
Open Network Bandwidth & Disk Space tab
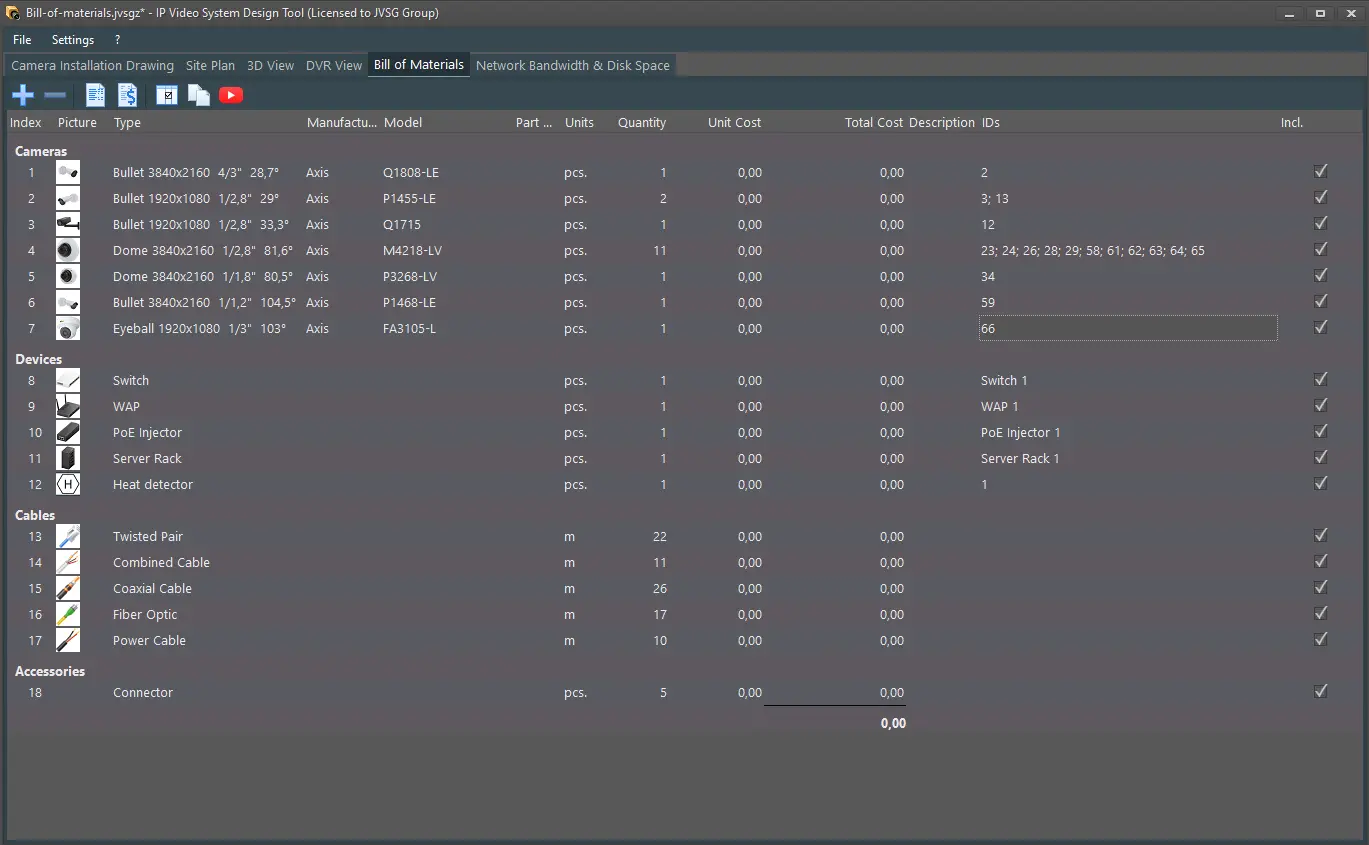(572, 66)
